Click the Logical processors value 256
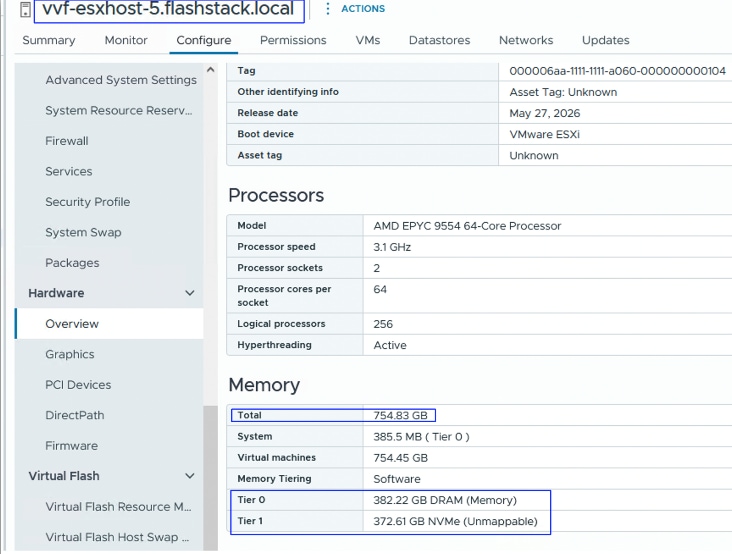The image size is (732, 554). (x=383, y=324)
